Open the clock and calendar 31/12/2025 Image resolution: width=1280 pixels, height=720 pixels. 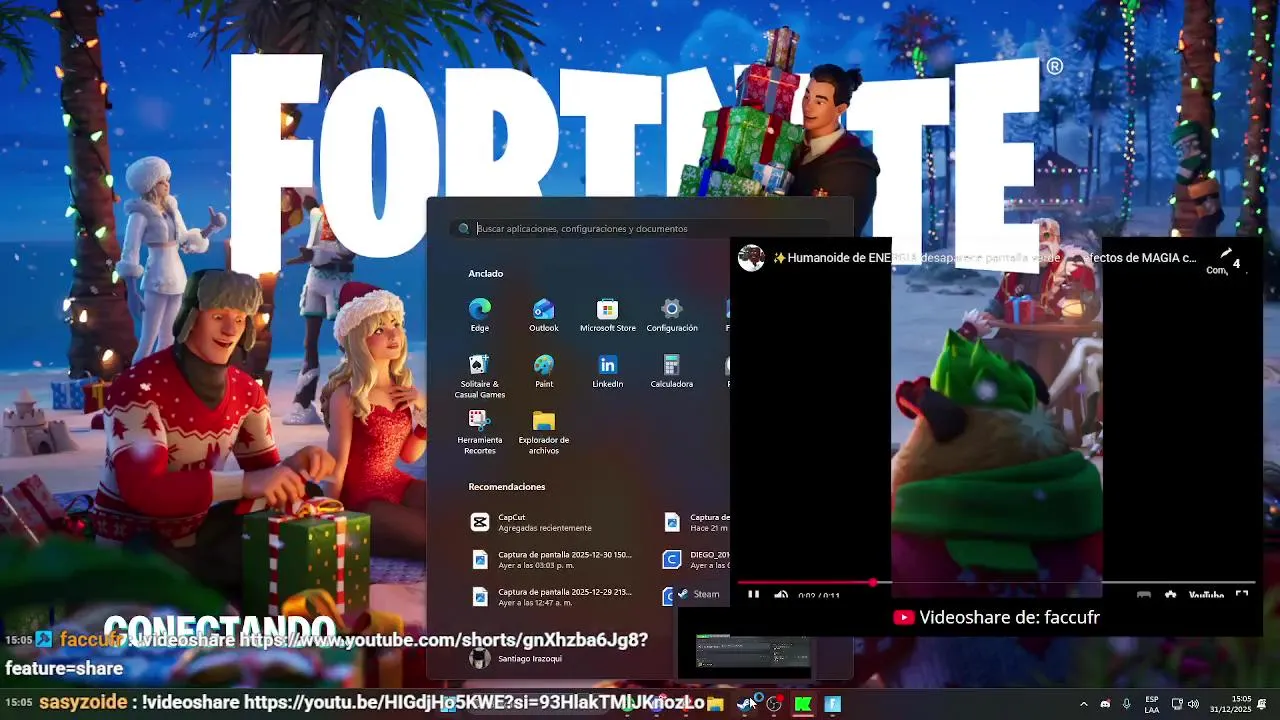1230,704
